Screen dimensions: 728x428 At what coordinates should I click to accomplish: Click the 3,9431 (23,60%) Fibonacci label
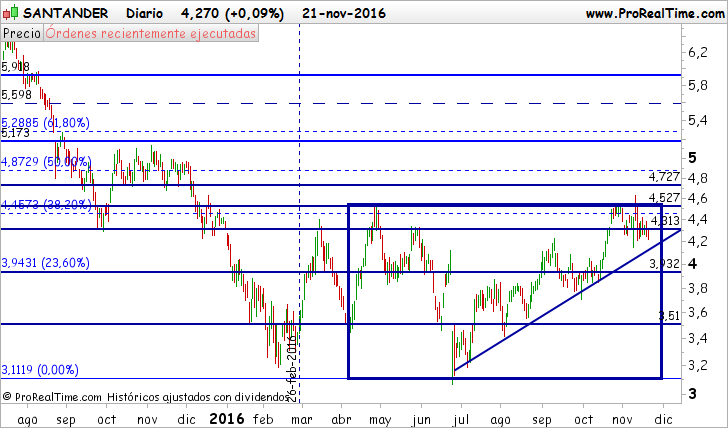pos(46,263)
